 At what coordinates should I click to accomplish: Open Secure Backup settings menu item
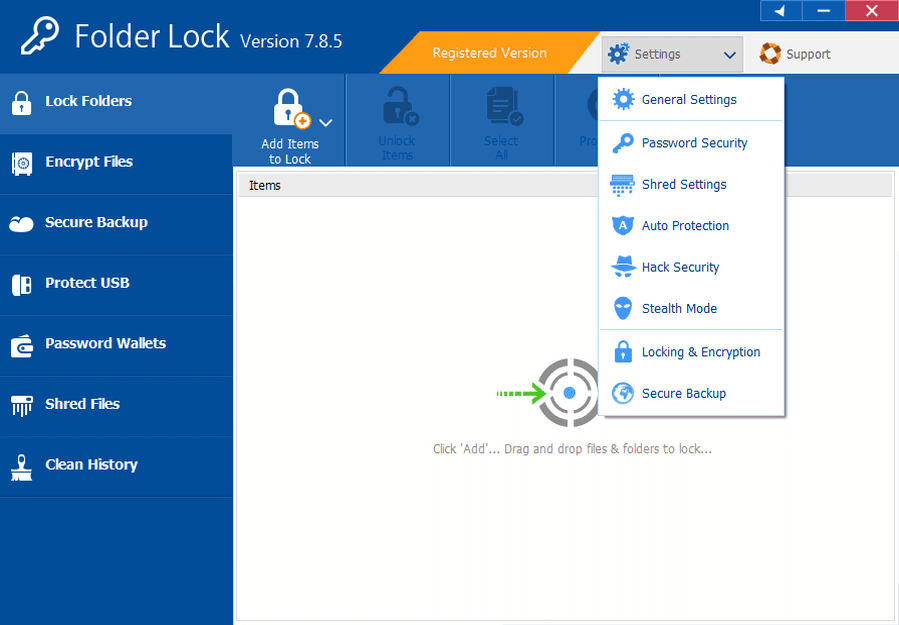point(683,394)
